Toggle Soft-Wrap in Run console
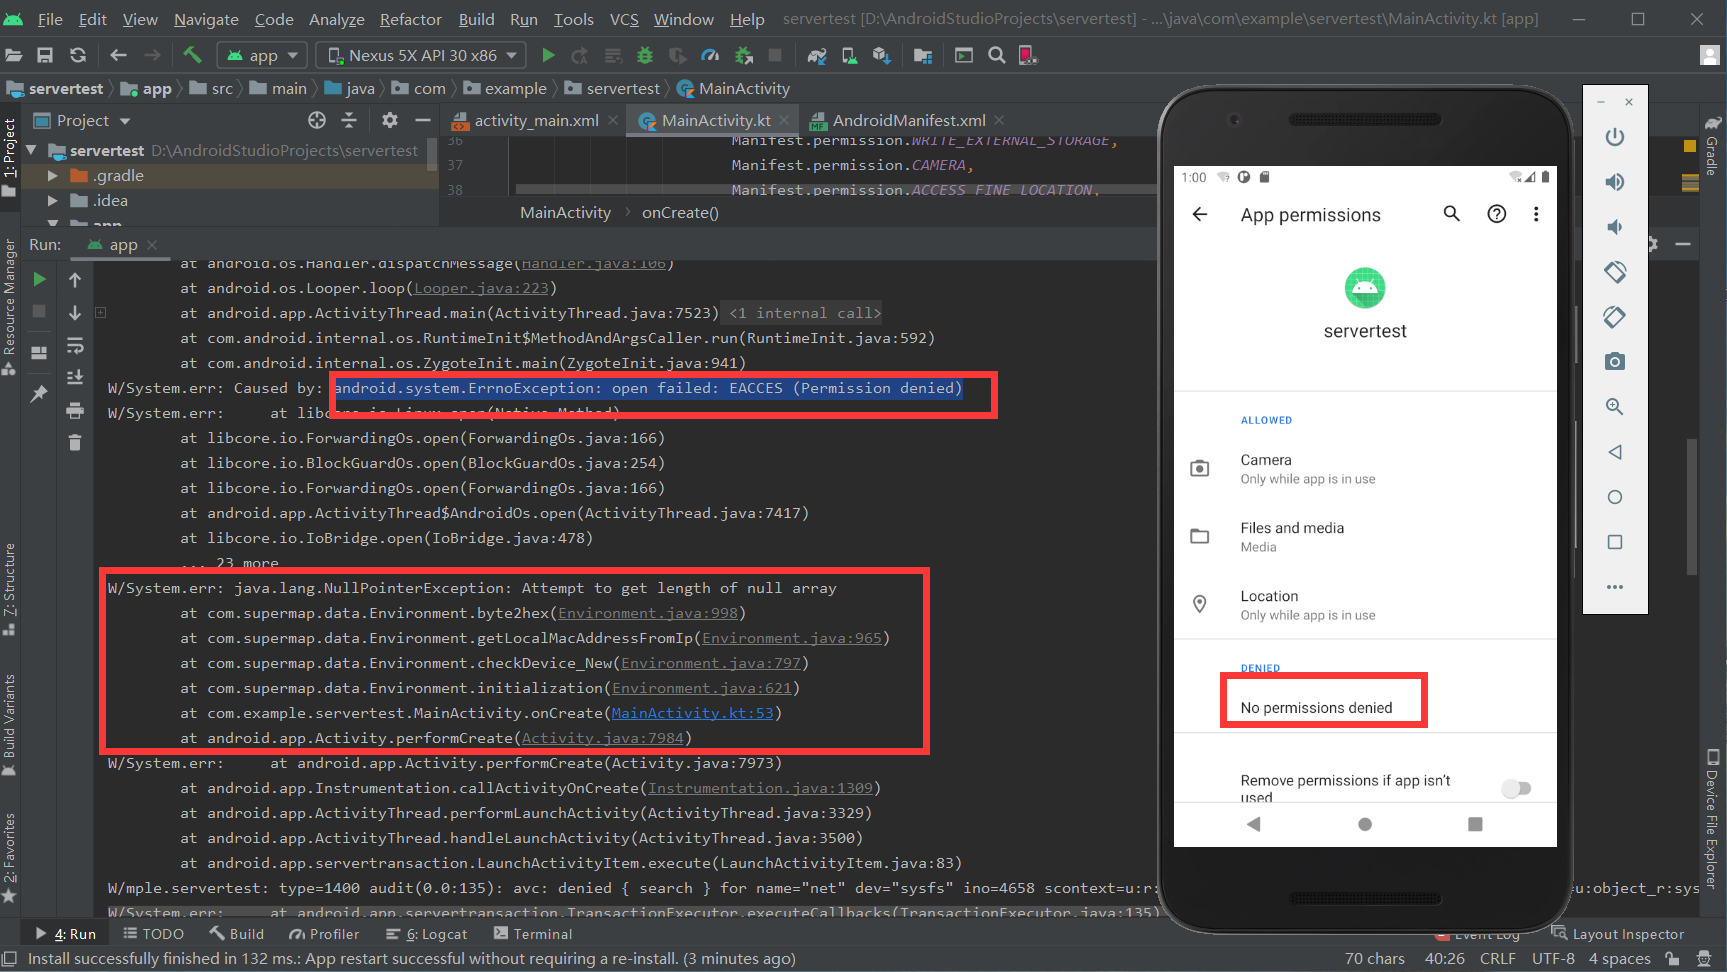This screenshot has width=1727, height=972. coord(75,346)
